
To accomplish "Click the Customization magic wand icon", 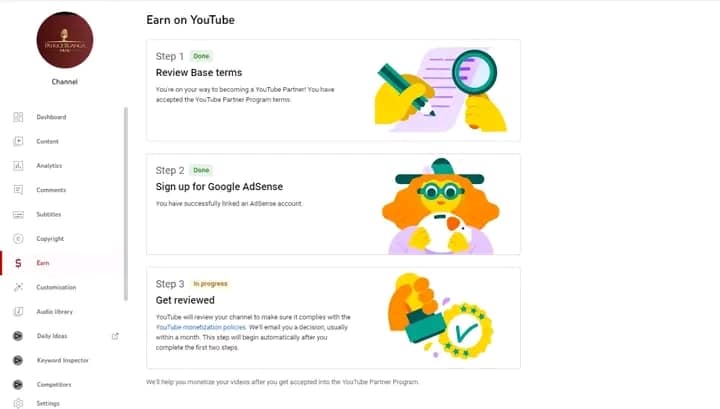I will (18, 287).
